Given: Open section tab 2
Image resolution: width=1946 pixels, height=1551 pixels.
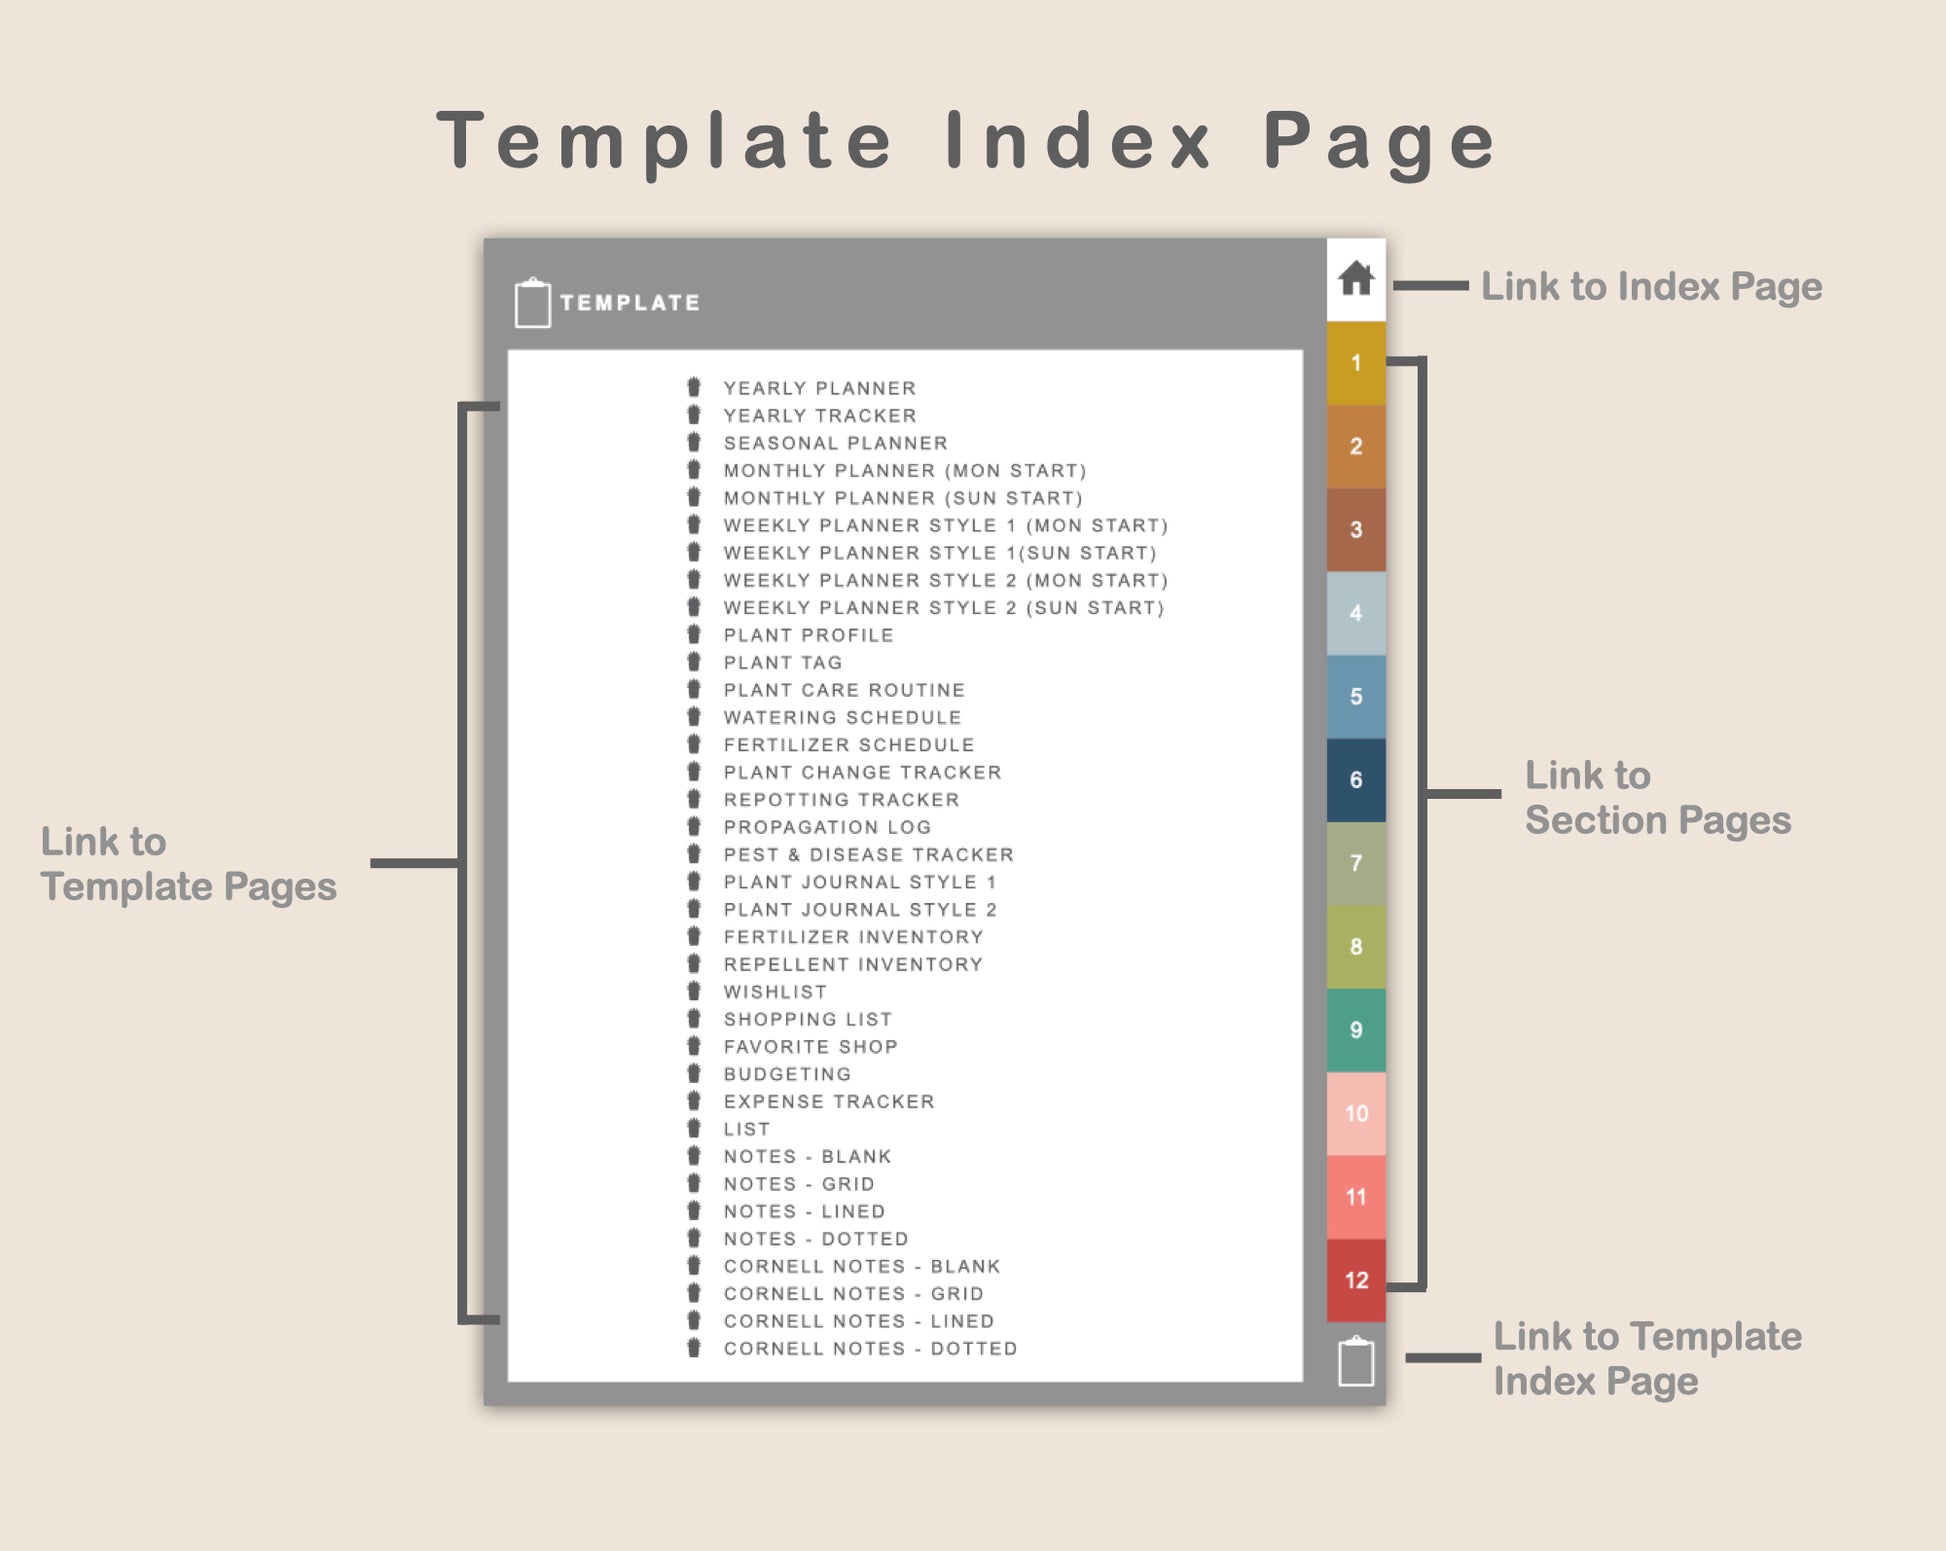Looking at the screenshot, I should pyautogui.click(x=1356, y=447).
